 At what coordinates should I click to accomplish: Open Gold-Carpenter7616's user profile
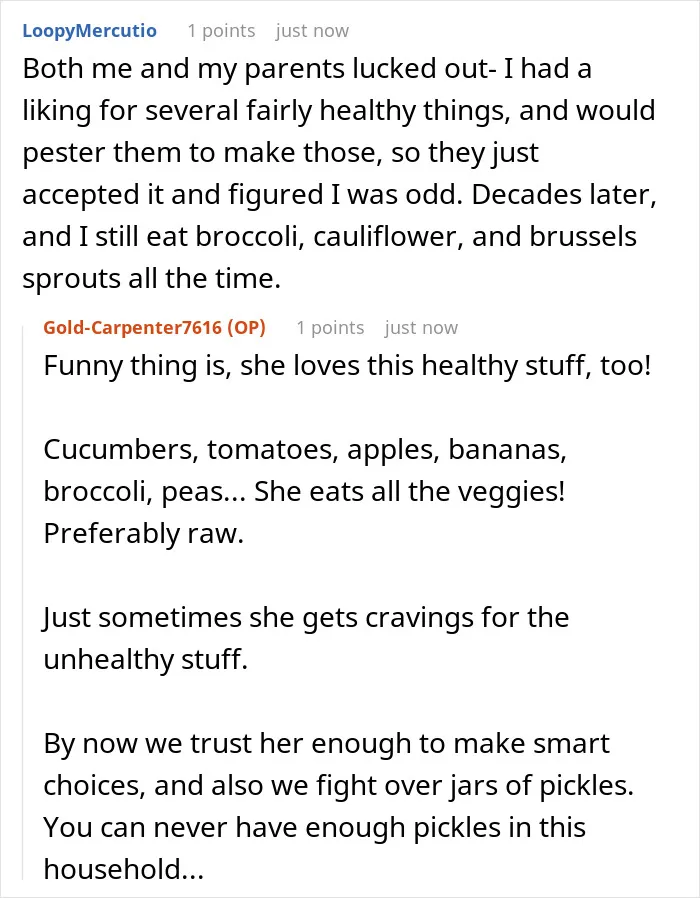pos(132,328)
